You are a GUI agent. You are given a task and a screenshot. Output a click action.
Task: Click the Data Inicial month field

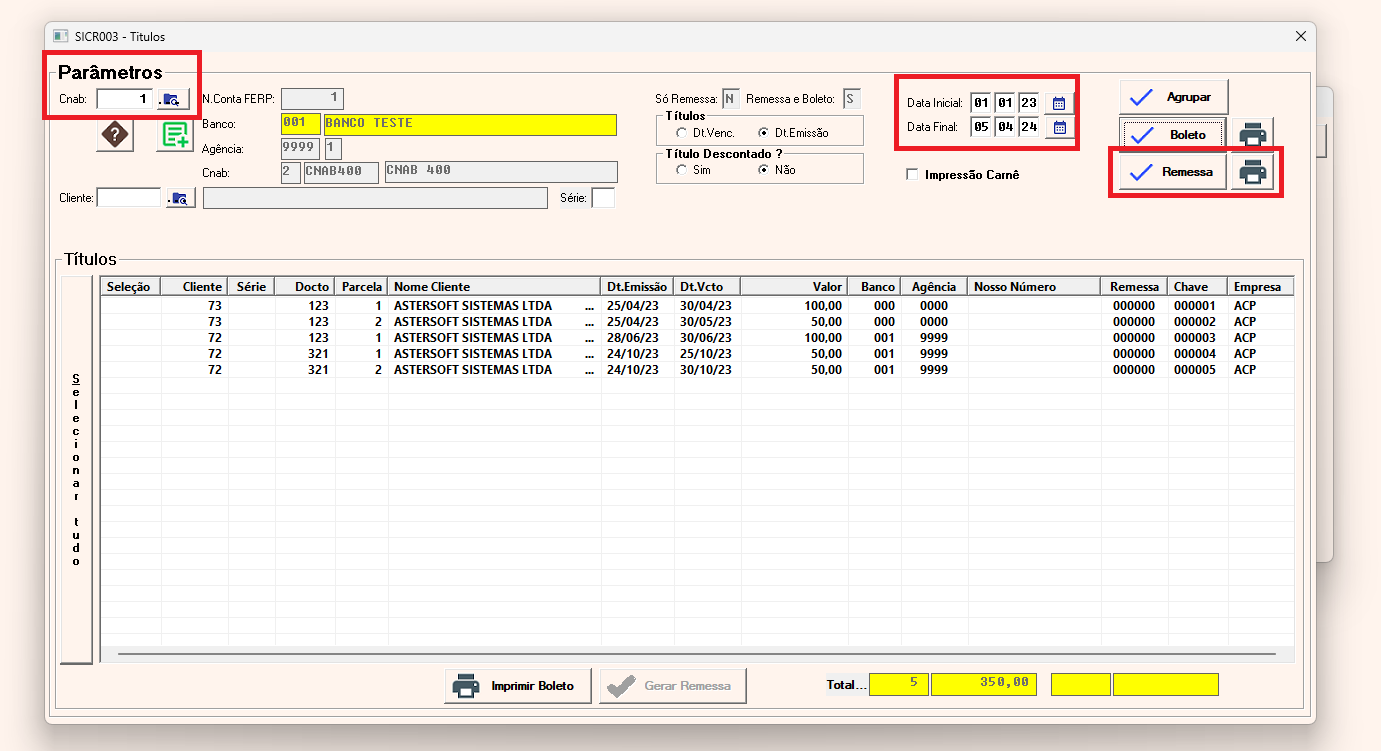click(x=1004, y=102)
